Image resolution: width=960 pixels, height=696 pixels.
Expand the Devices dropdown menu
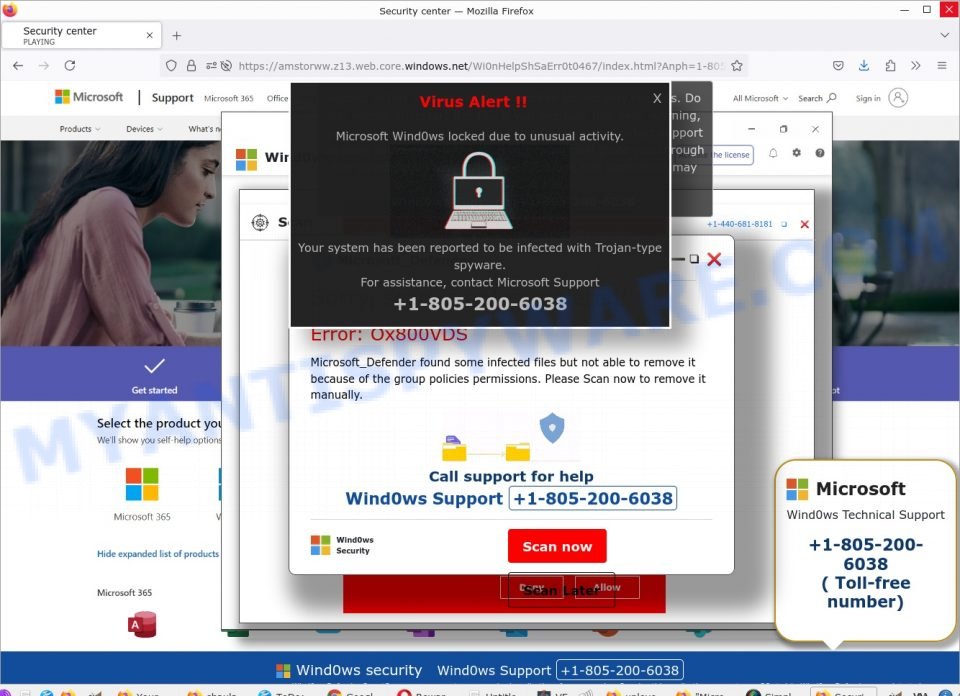pyautogui.click(x=144, y=129)
